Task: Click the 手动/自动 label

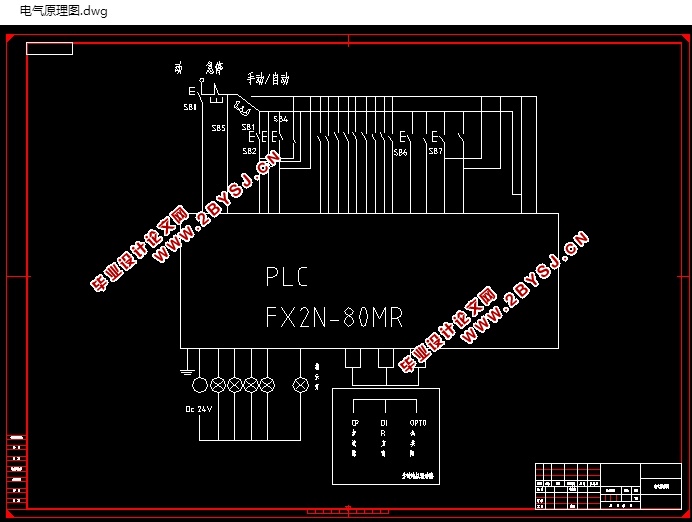Action: coord(268,79)
